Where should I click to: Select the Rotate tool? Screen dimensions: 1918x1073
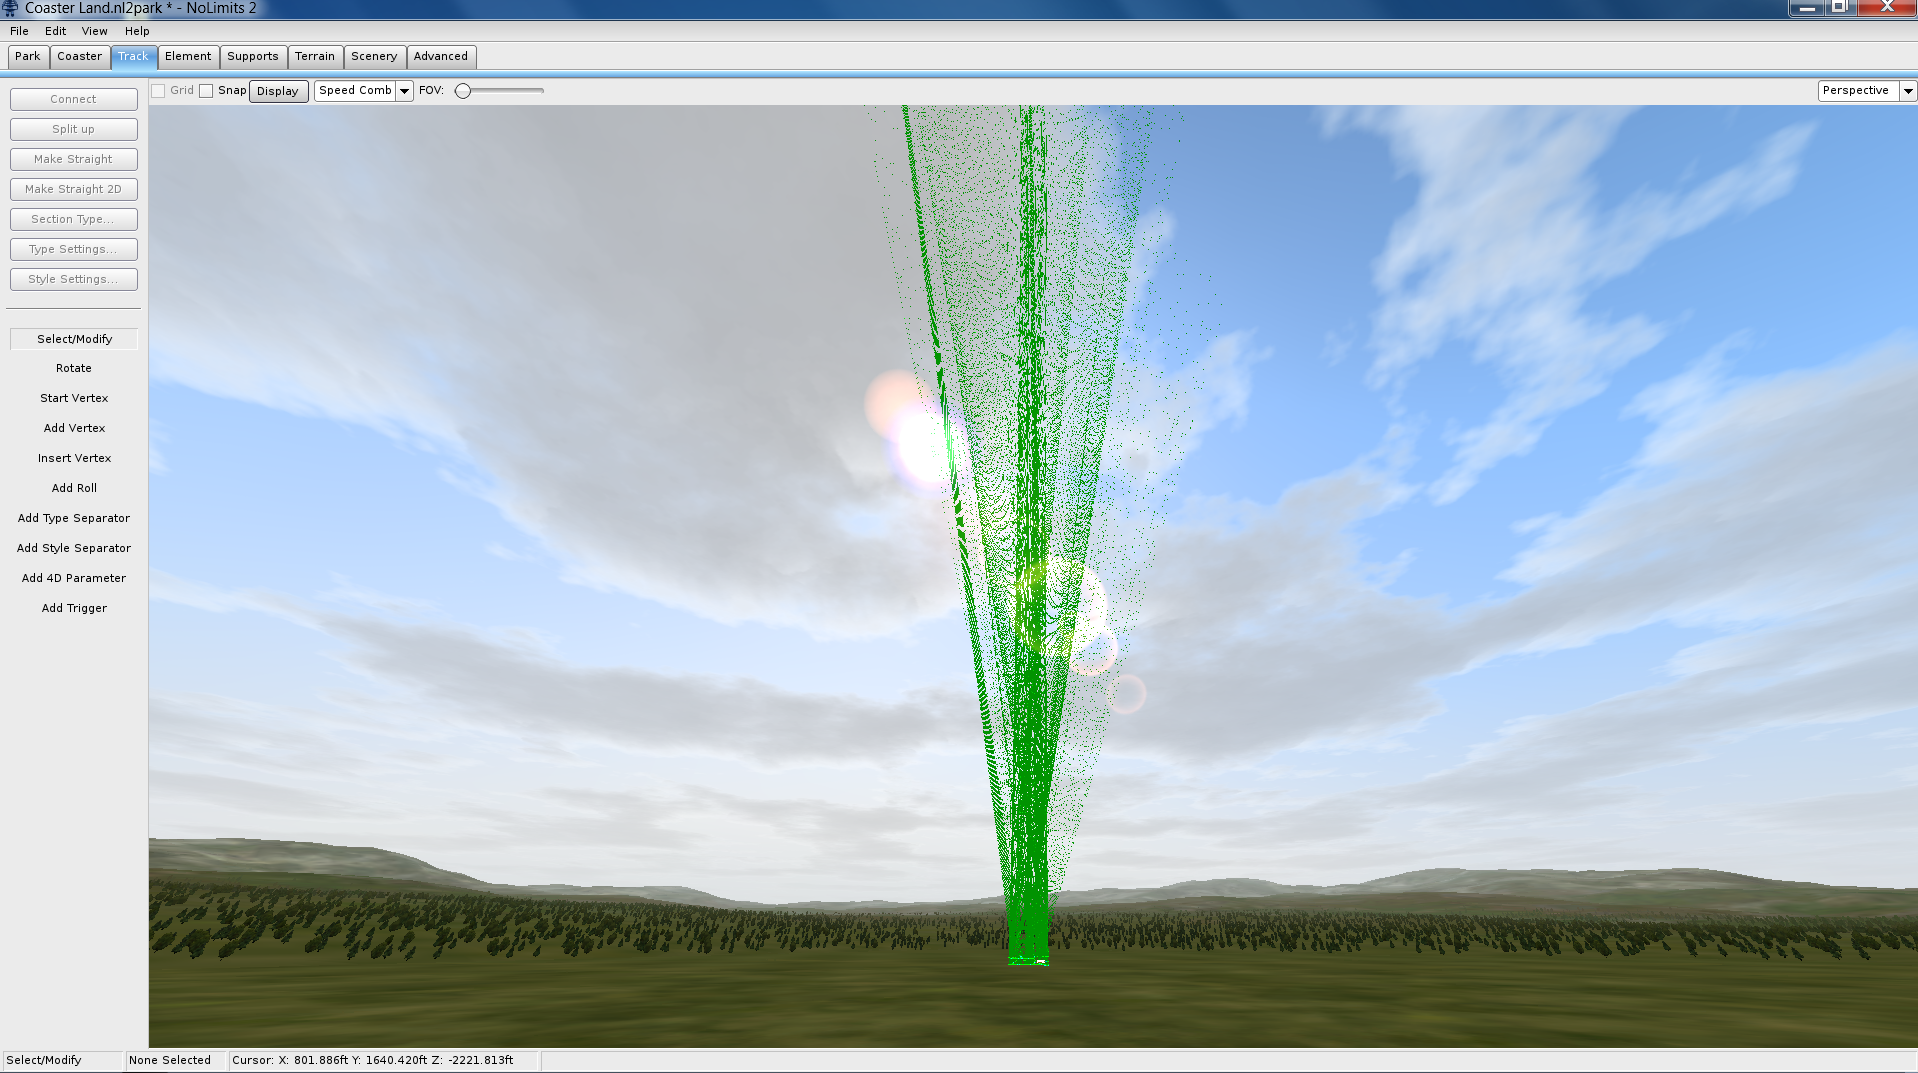coord(74,368)
